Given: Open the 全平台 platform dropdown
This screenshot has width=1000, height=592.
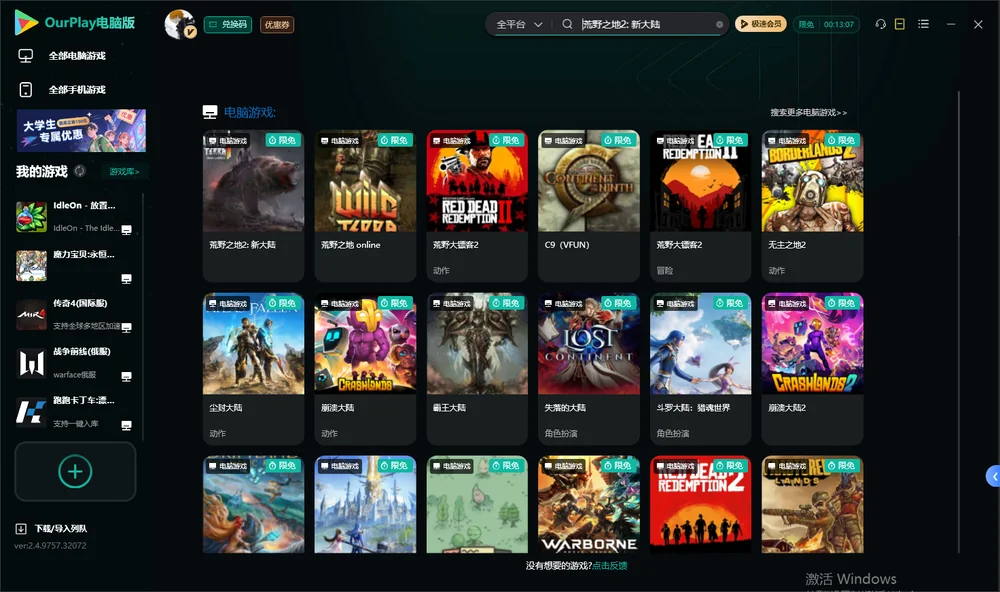Looking at the screenshot, I should click(x=519, y=24).
